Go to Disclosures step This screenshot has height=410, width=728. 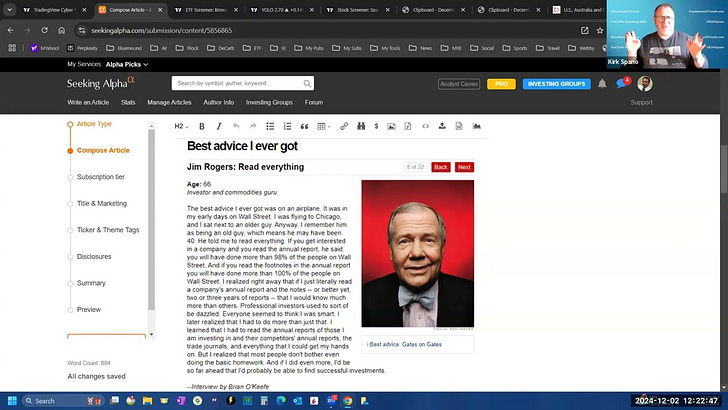[94, 256]
